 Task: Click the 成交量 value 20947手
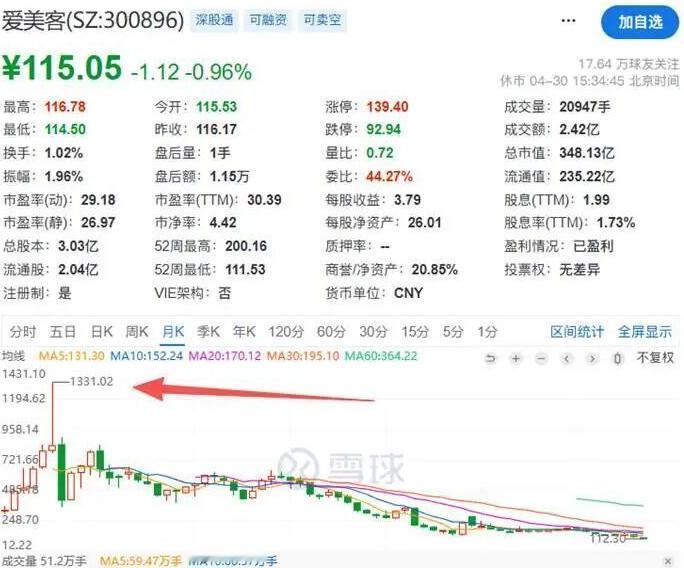tap(585, 106)
